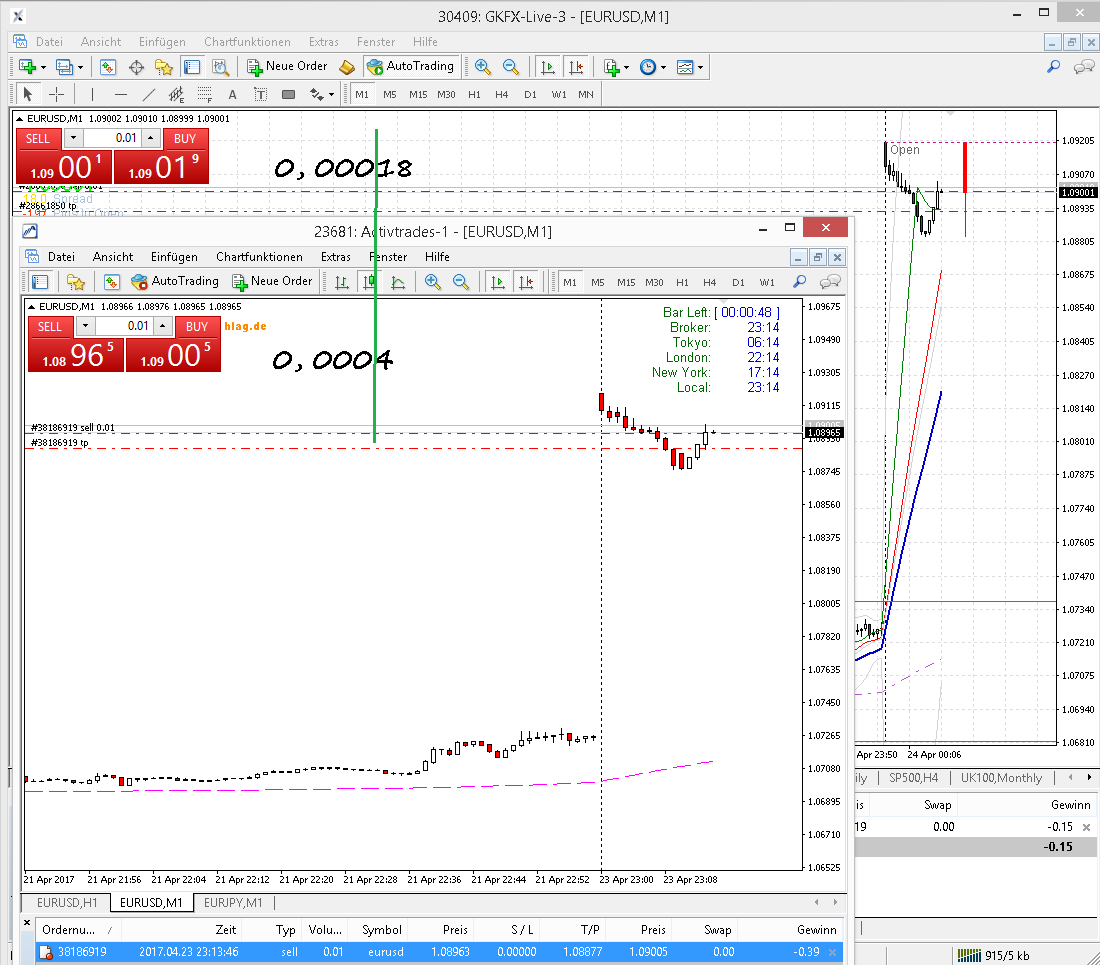
Task: Expand the new chart dropdown arrow
Action: click(x=44, y=67)
